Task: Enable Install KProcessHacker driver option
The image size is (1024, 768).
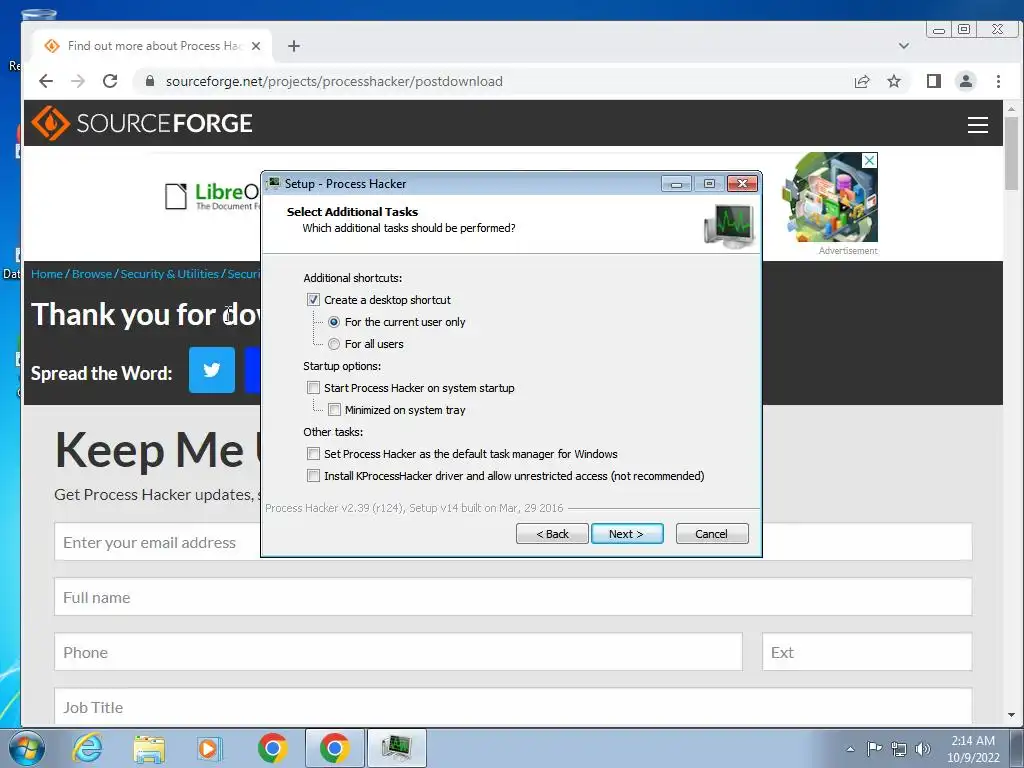Action: (x=313, y=476)
